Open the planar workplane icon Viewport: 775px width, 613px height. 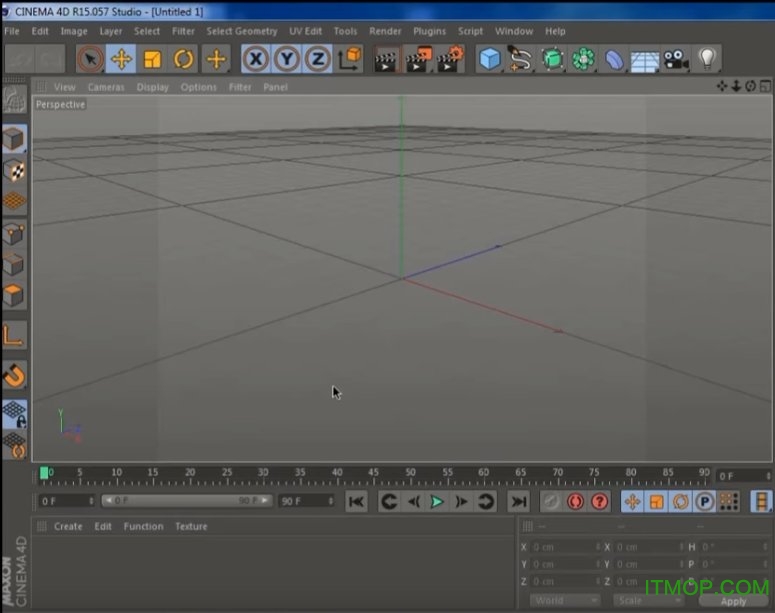tap(15, 445)
